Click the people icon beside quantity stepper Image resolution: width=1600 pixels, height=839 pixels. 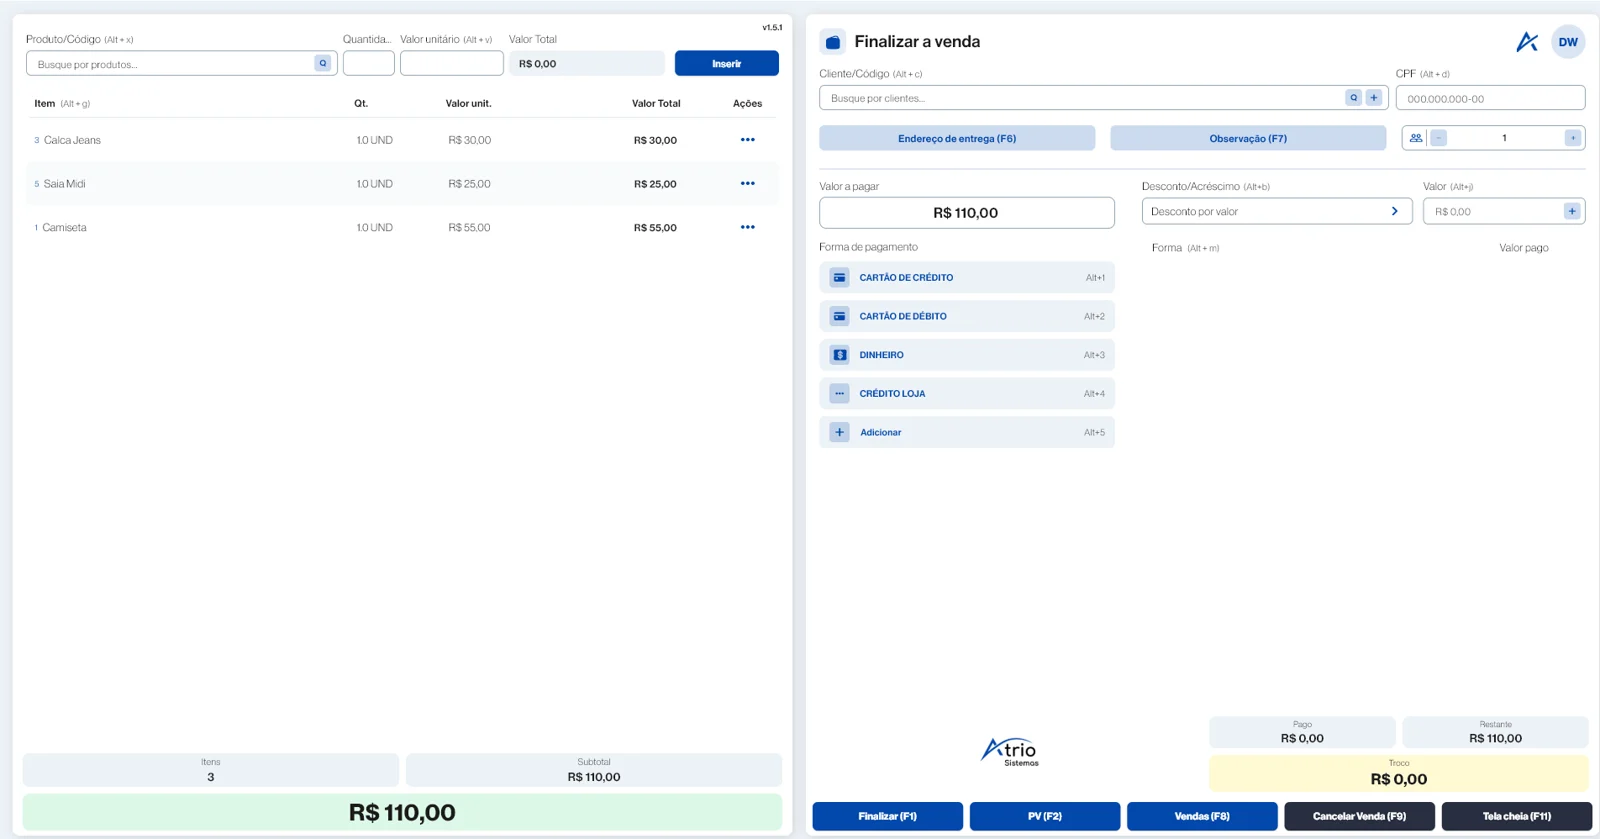(1416, 138)
